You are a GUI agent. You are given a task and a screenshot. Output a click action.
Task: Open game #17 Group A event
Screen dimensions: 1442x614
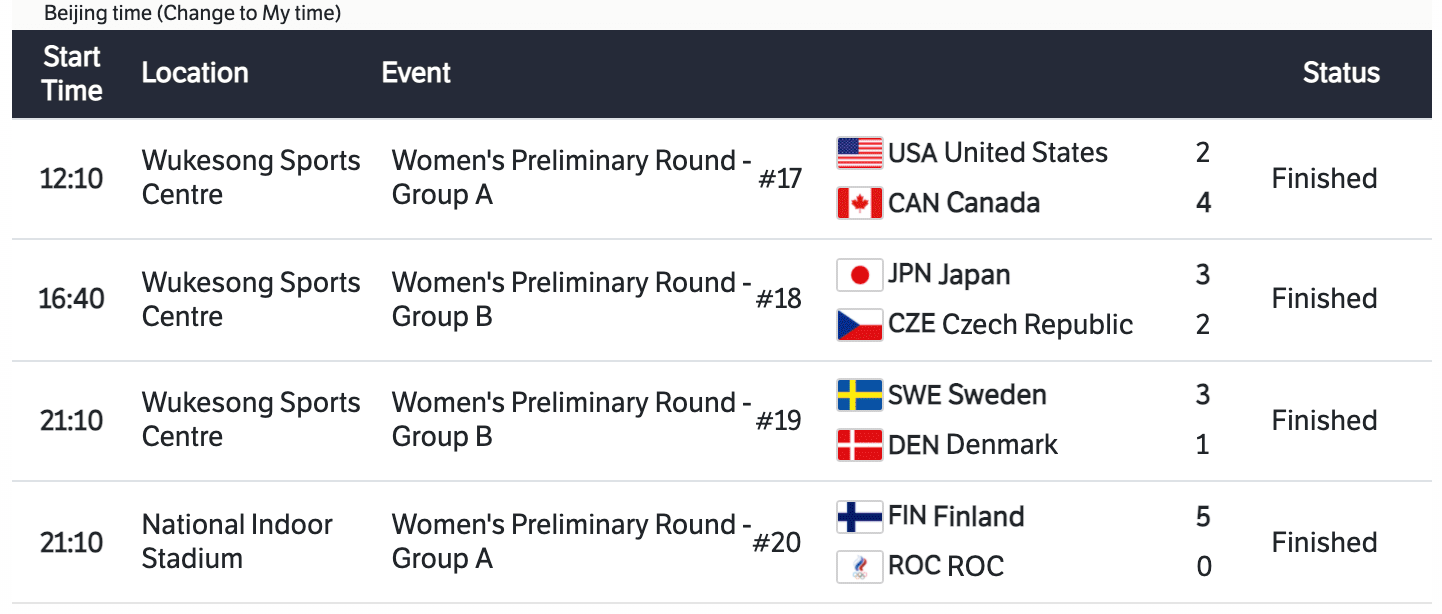coord(570,177)
